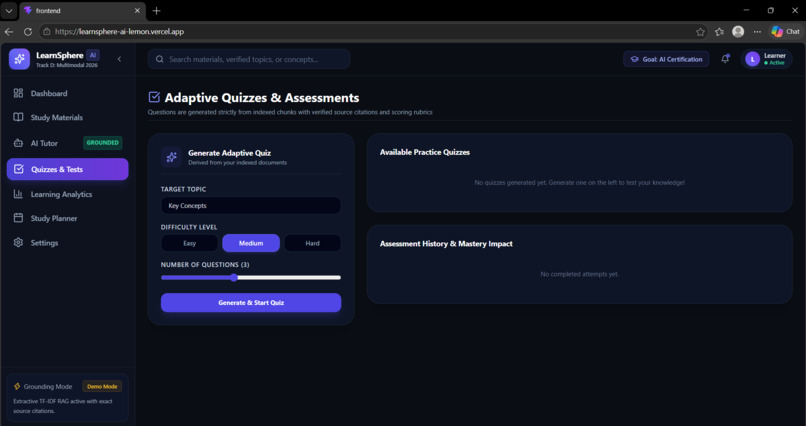The height and width of the screenshot is (426, 806).
Task: Click the Goal graduation cap icon
Action: (634, 59)
